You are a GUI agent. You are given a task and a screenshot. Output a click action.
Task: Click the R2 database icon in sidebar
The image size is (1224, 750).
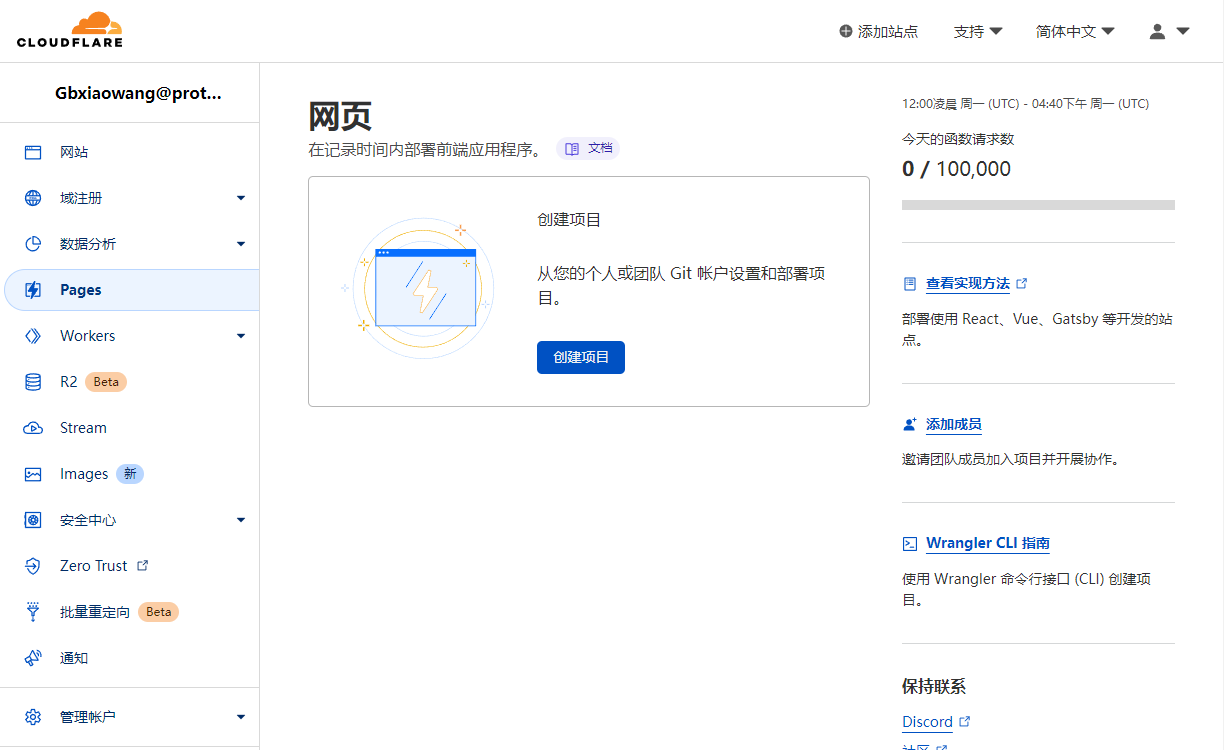(x=33, y=382)
